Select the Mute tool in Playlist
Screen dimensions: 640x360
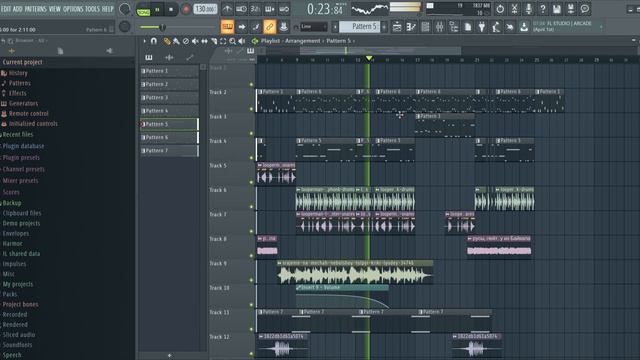(195, 41)
